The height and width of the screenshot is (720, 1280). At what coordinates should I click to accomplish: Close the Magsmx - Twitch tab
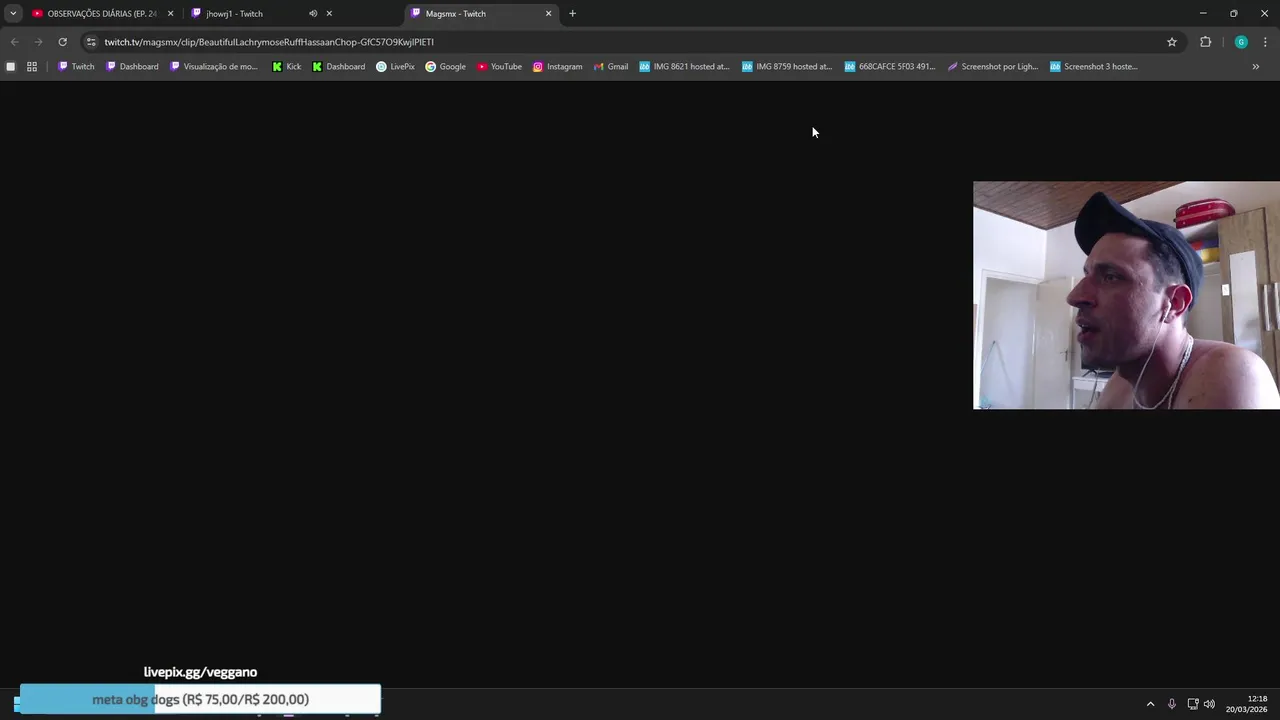(x=548, y=13)
